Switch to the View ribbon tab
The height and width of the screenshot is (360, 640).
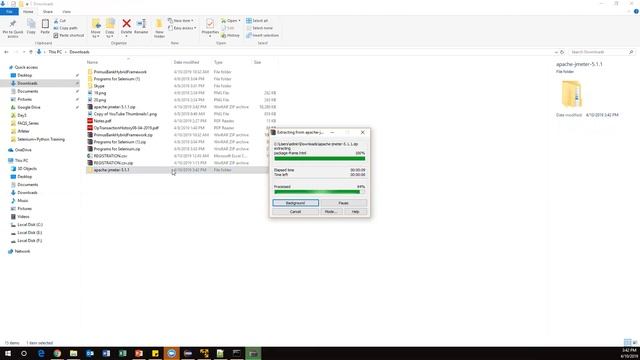point(67,11)
